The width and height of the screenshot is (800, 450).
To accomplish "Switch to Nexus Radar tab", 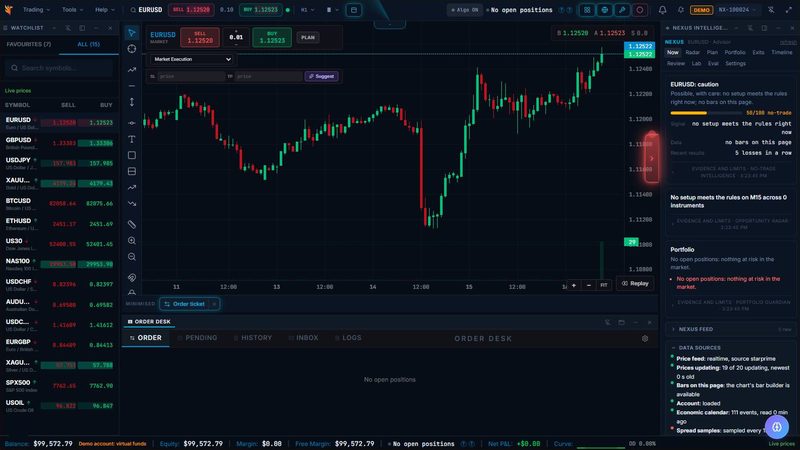I will [x=692, y=53].
